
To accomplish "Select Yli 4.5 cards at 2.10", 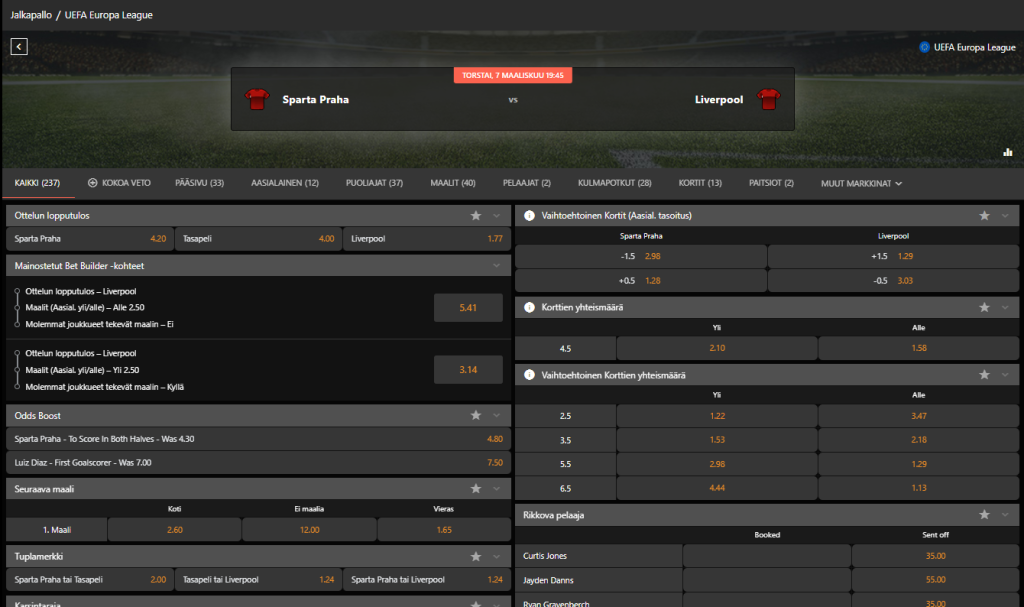I will pos(717,348).
